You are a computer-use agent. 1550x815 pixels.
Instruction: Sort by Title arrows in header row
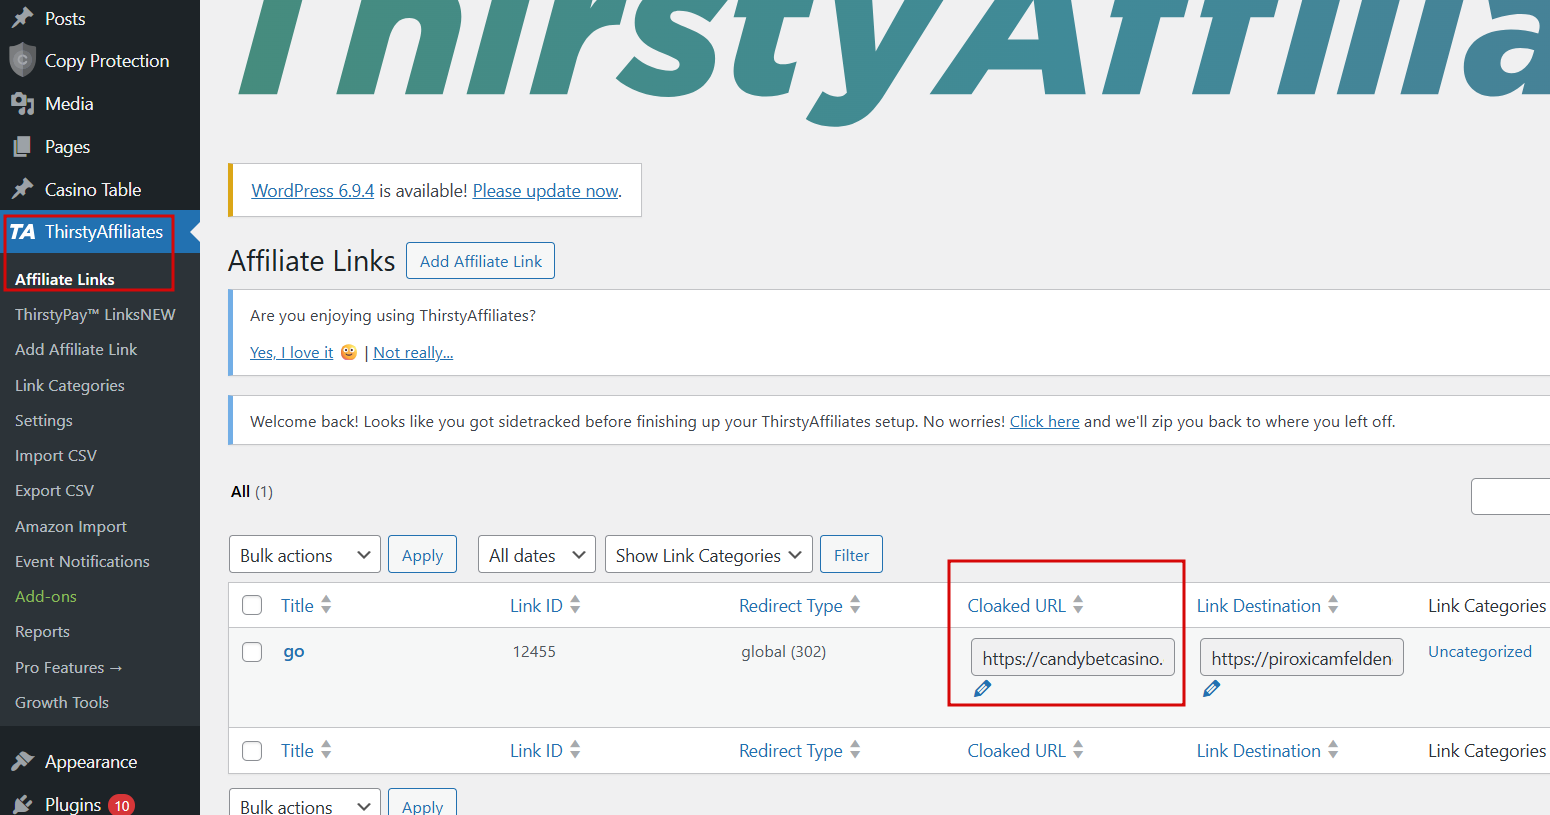(326, 605)
